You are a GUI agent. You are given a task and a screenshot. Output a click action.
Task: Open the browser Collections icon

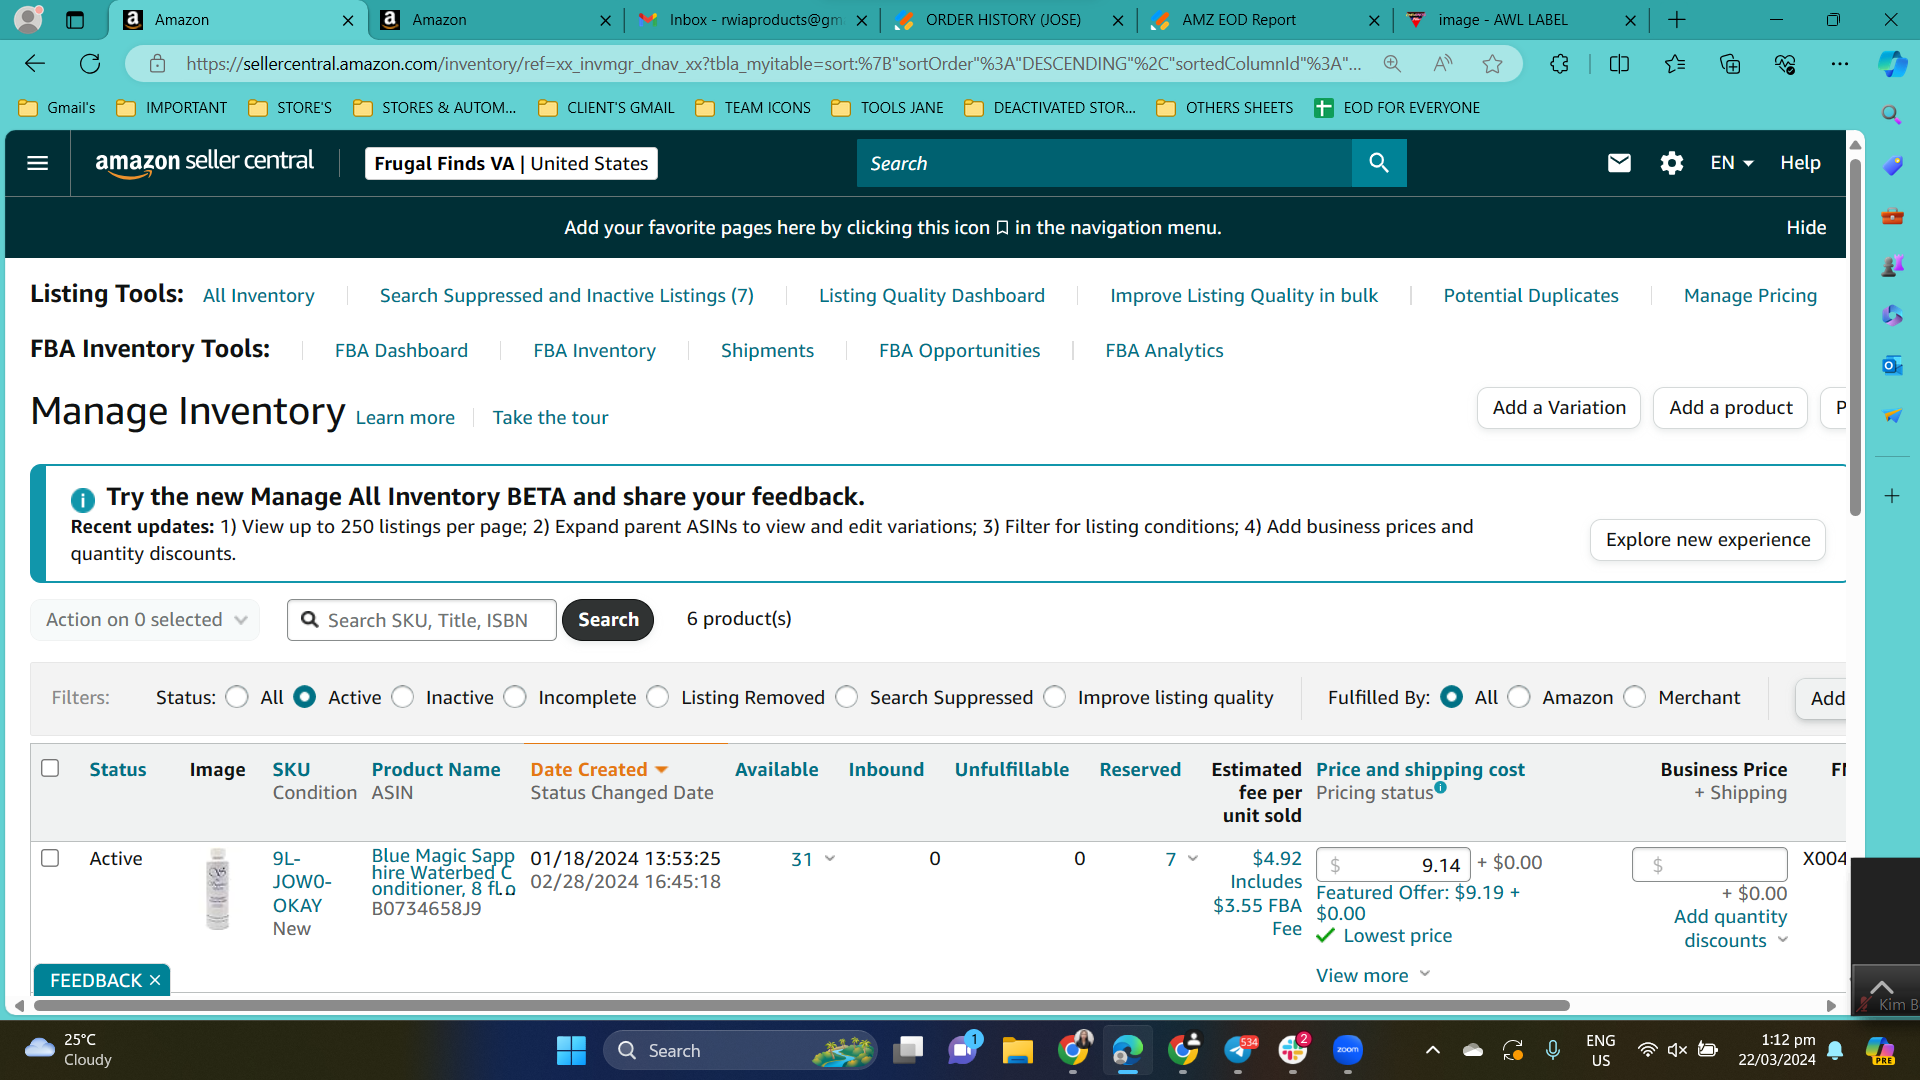(x=1730, y=64)
